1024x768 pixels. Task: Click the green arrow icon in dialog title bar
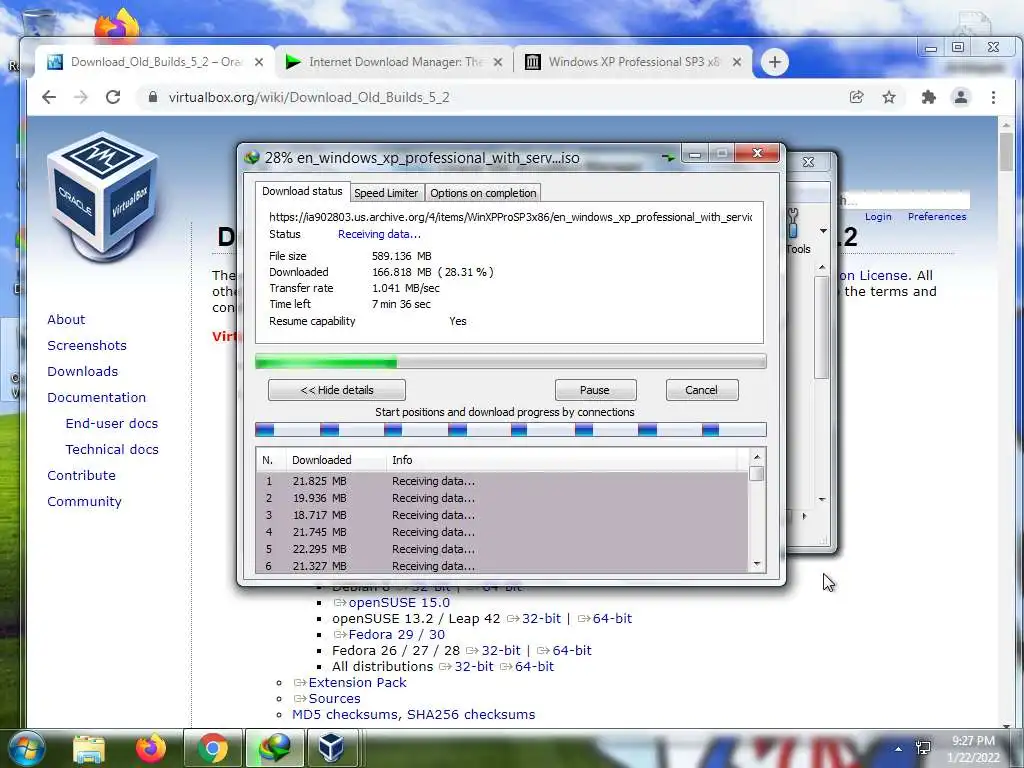pos(667,157)
